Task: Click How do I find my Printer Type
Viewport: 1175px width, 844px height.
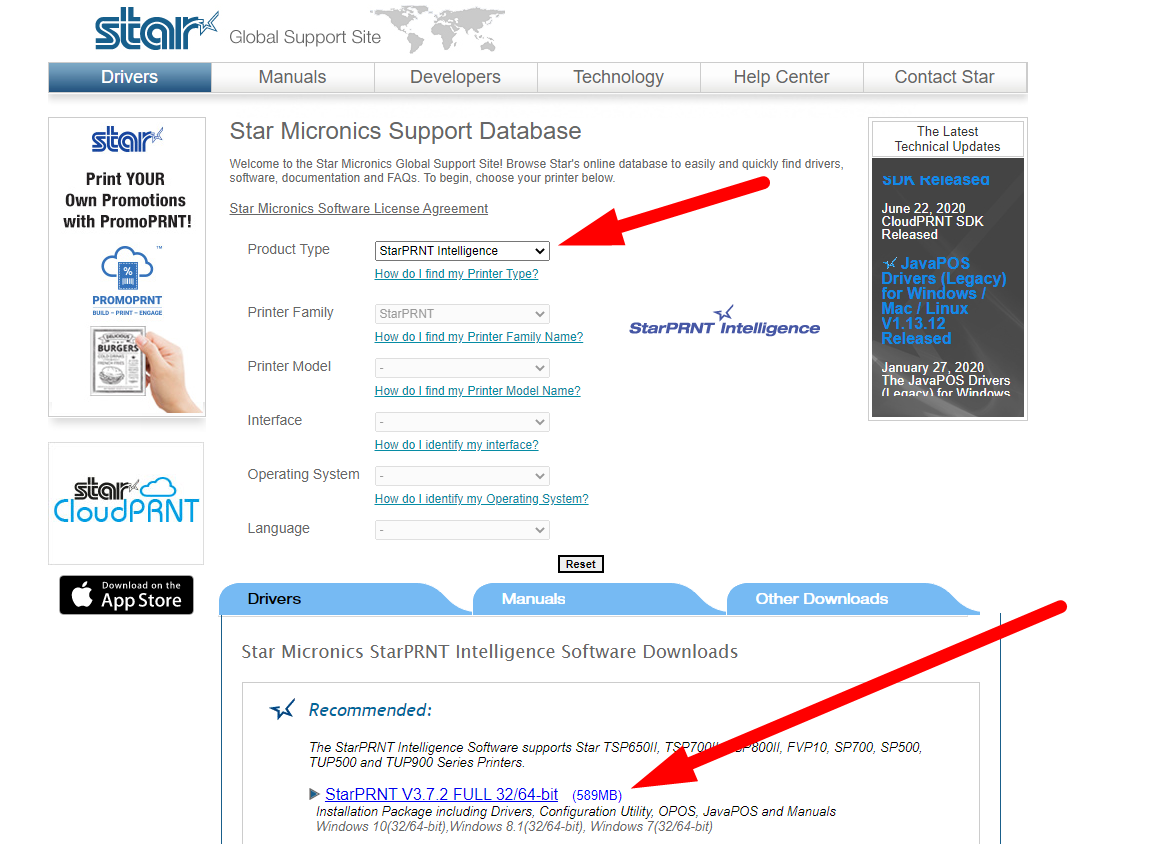Action: [x=456, y=274]
